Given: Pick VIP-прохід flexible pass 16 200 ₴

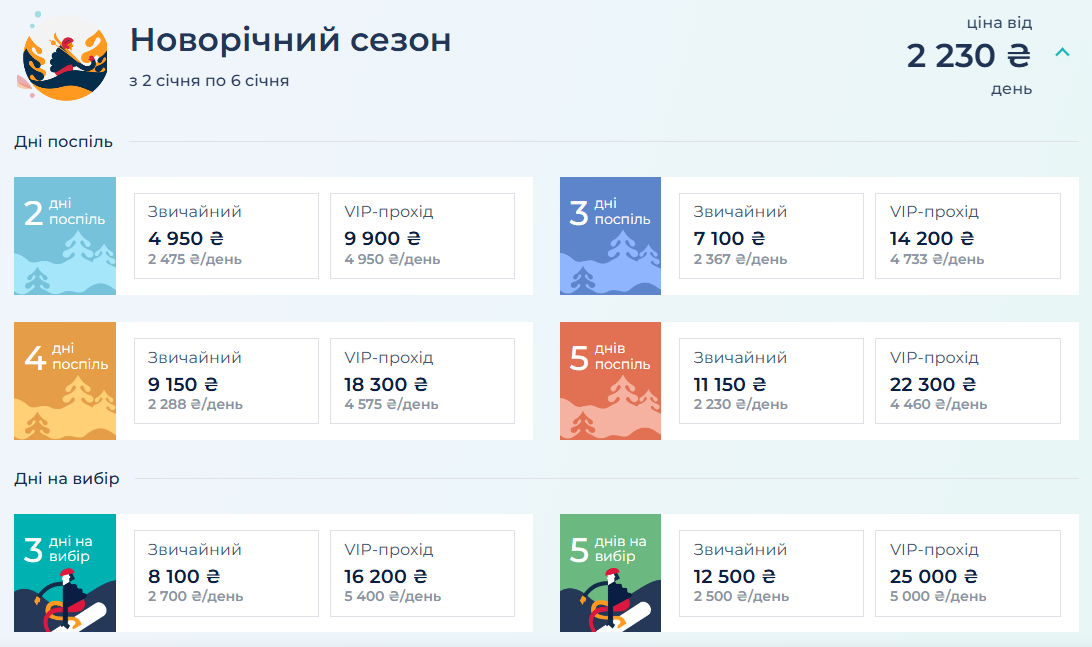Looking at the screenshot, I should [x=422, y=573].
